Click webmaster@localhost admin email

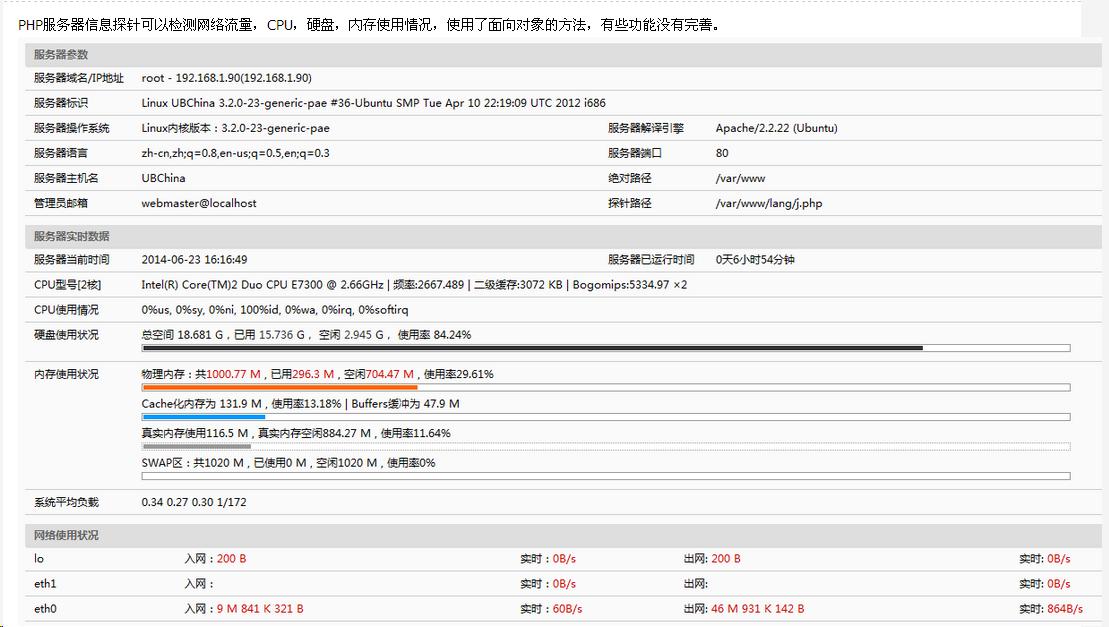pos(199,204)
